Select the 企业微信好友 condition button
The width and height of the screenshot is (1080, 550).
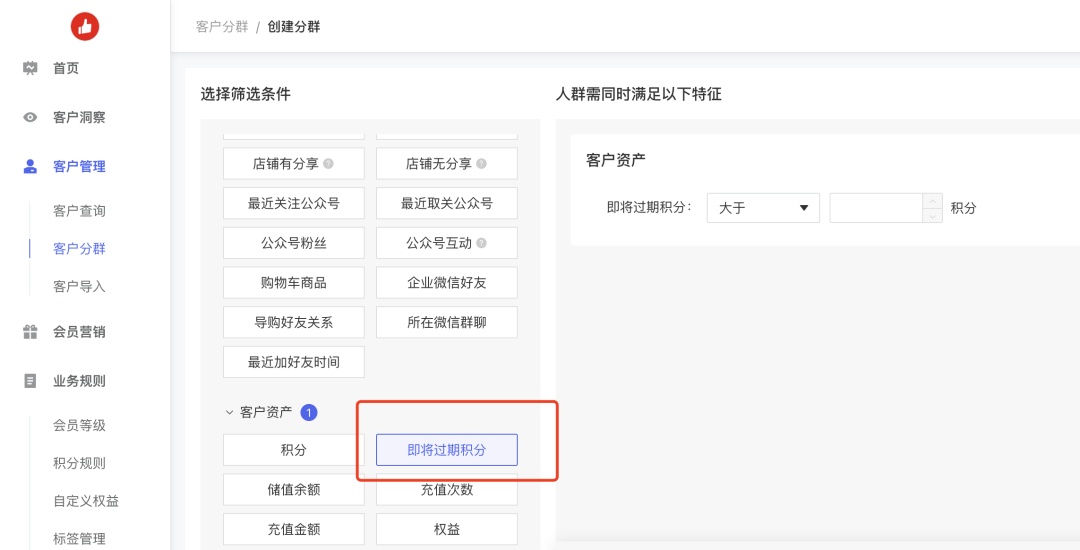(x=446, y=283)
